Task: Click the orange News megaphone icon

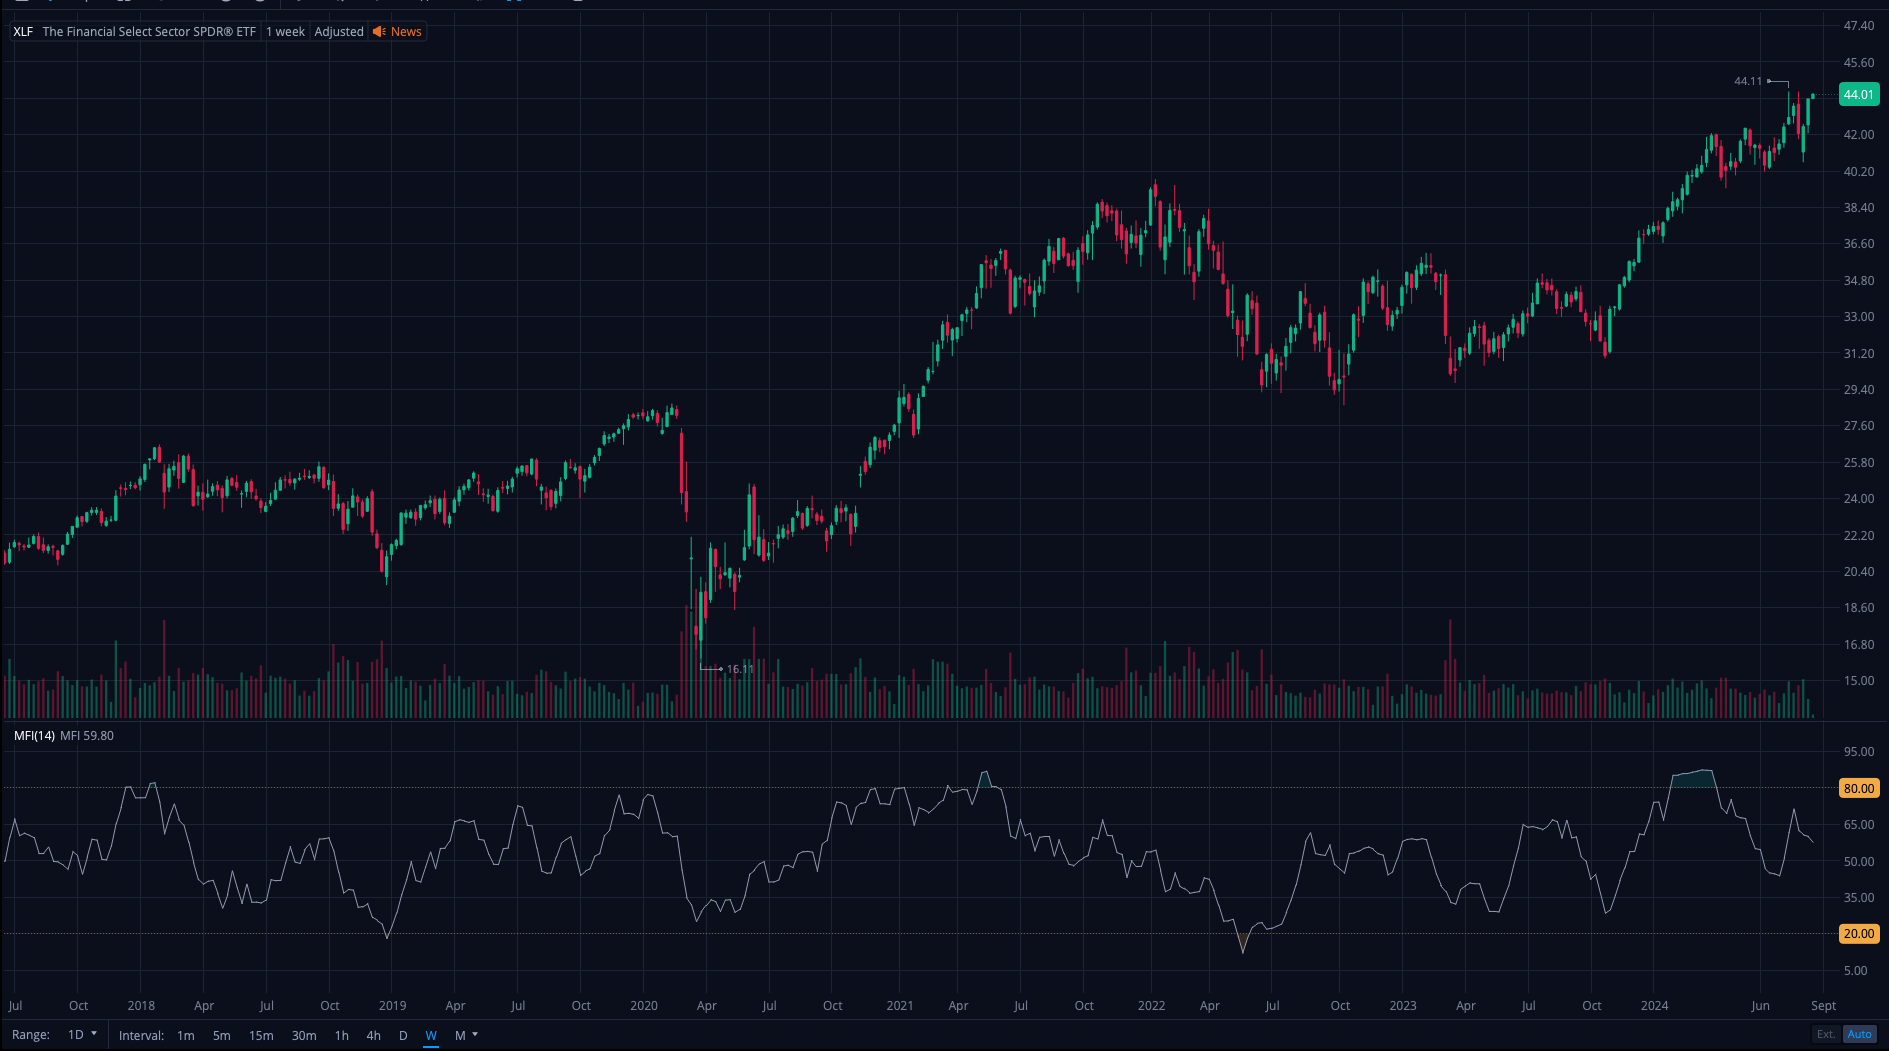Action: 379,32
